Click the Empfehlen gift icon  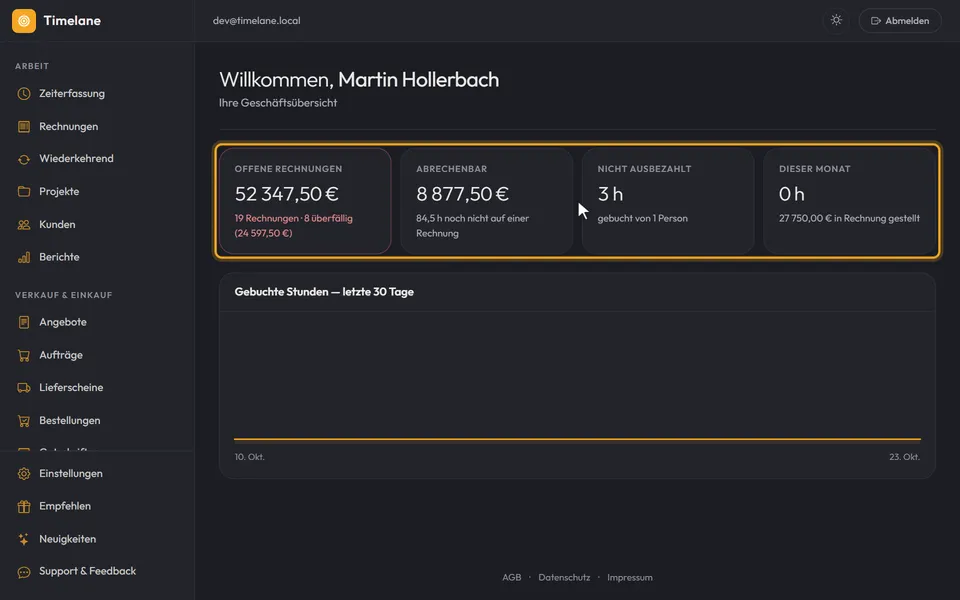[x=24, y=506]
